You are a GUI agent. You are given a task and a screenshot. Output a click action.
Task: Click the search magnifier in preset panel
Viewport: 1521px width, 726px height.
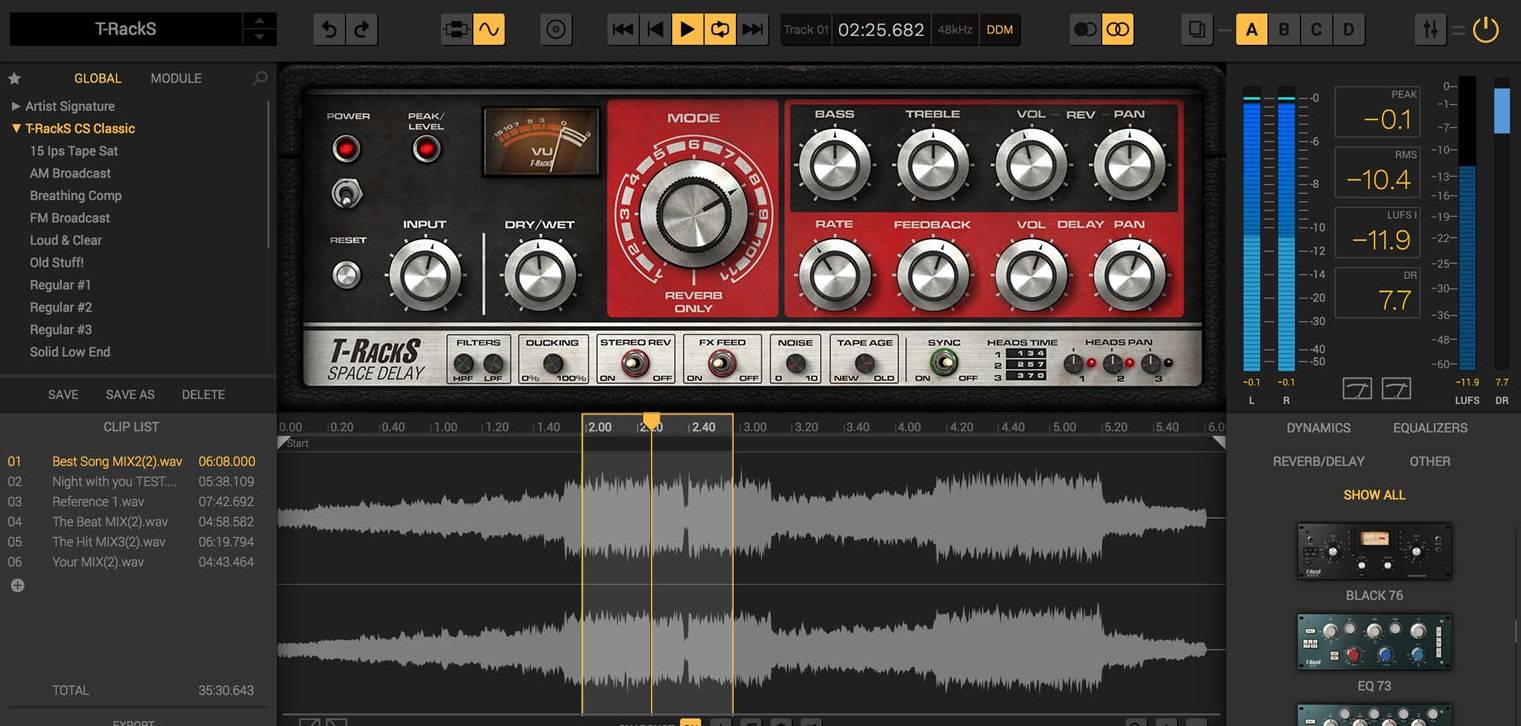click(260, 78)
